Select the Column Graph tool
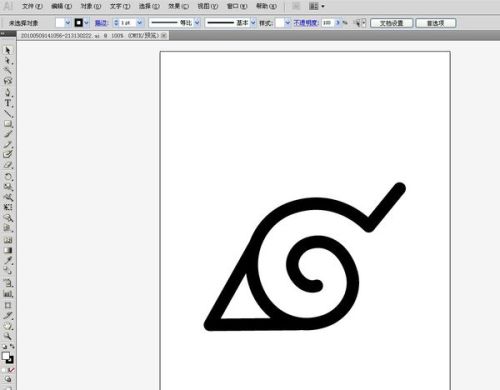Image resolution: width=500 pixels, height=390 pixels. tap(8, 294)
